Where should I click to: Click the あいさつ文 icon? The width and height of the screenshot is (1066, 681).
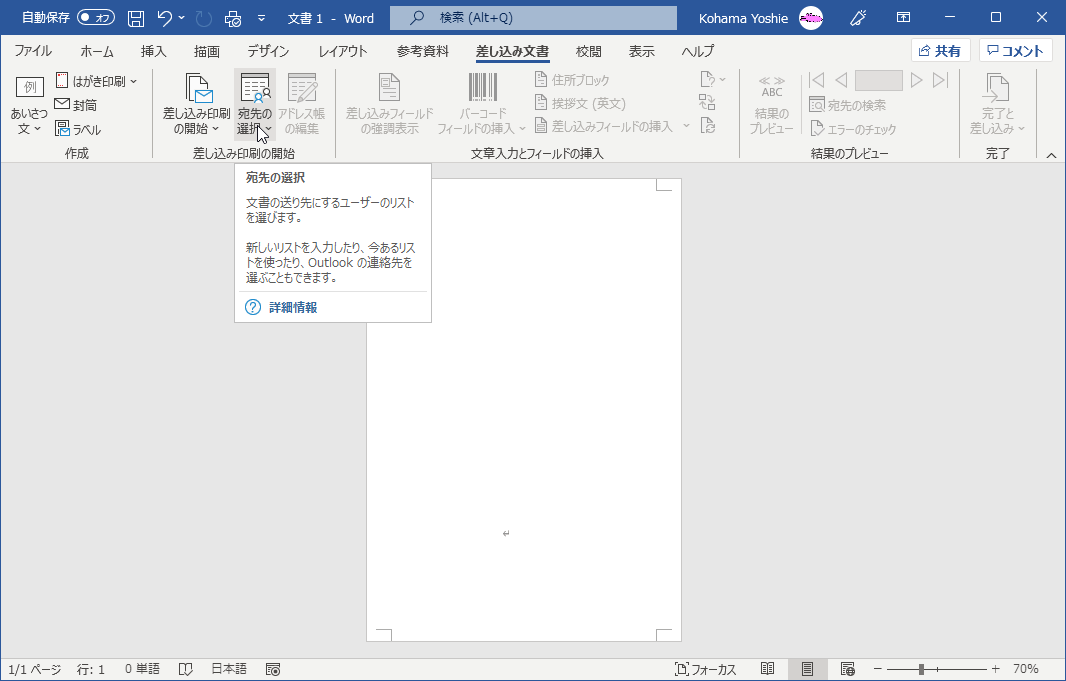(x=28, y=104)
